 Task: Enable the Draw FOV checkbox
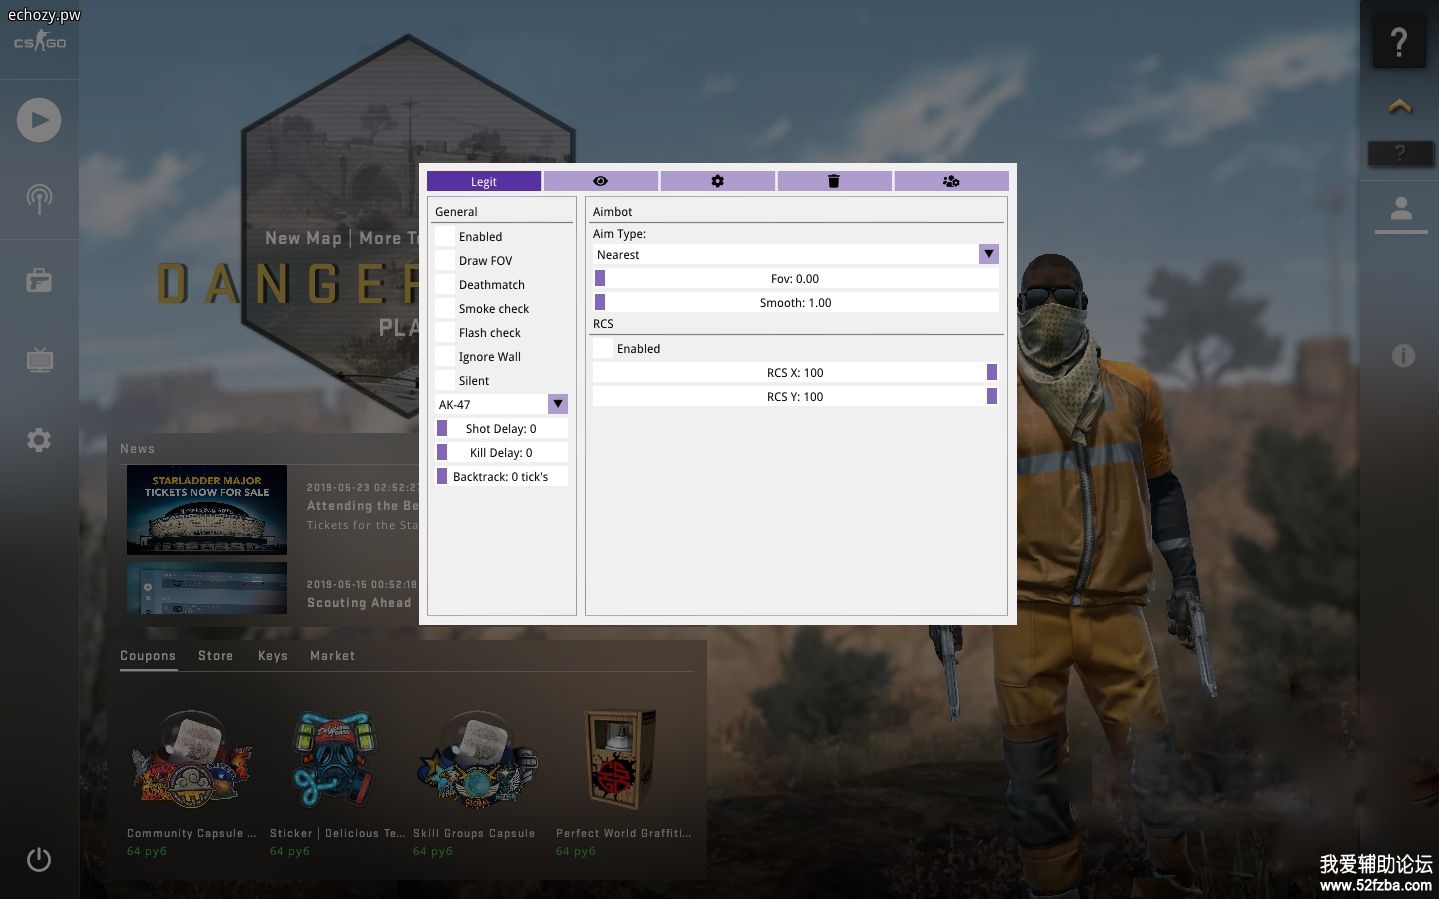(x=445, y=260)
